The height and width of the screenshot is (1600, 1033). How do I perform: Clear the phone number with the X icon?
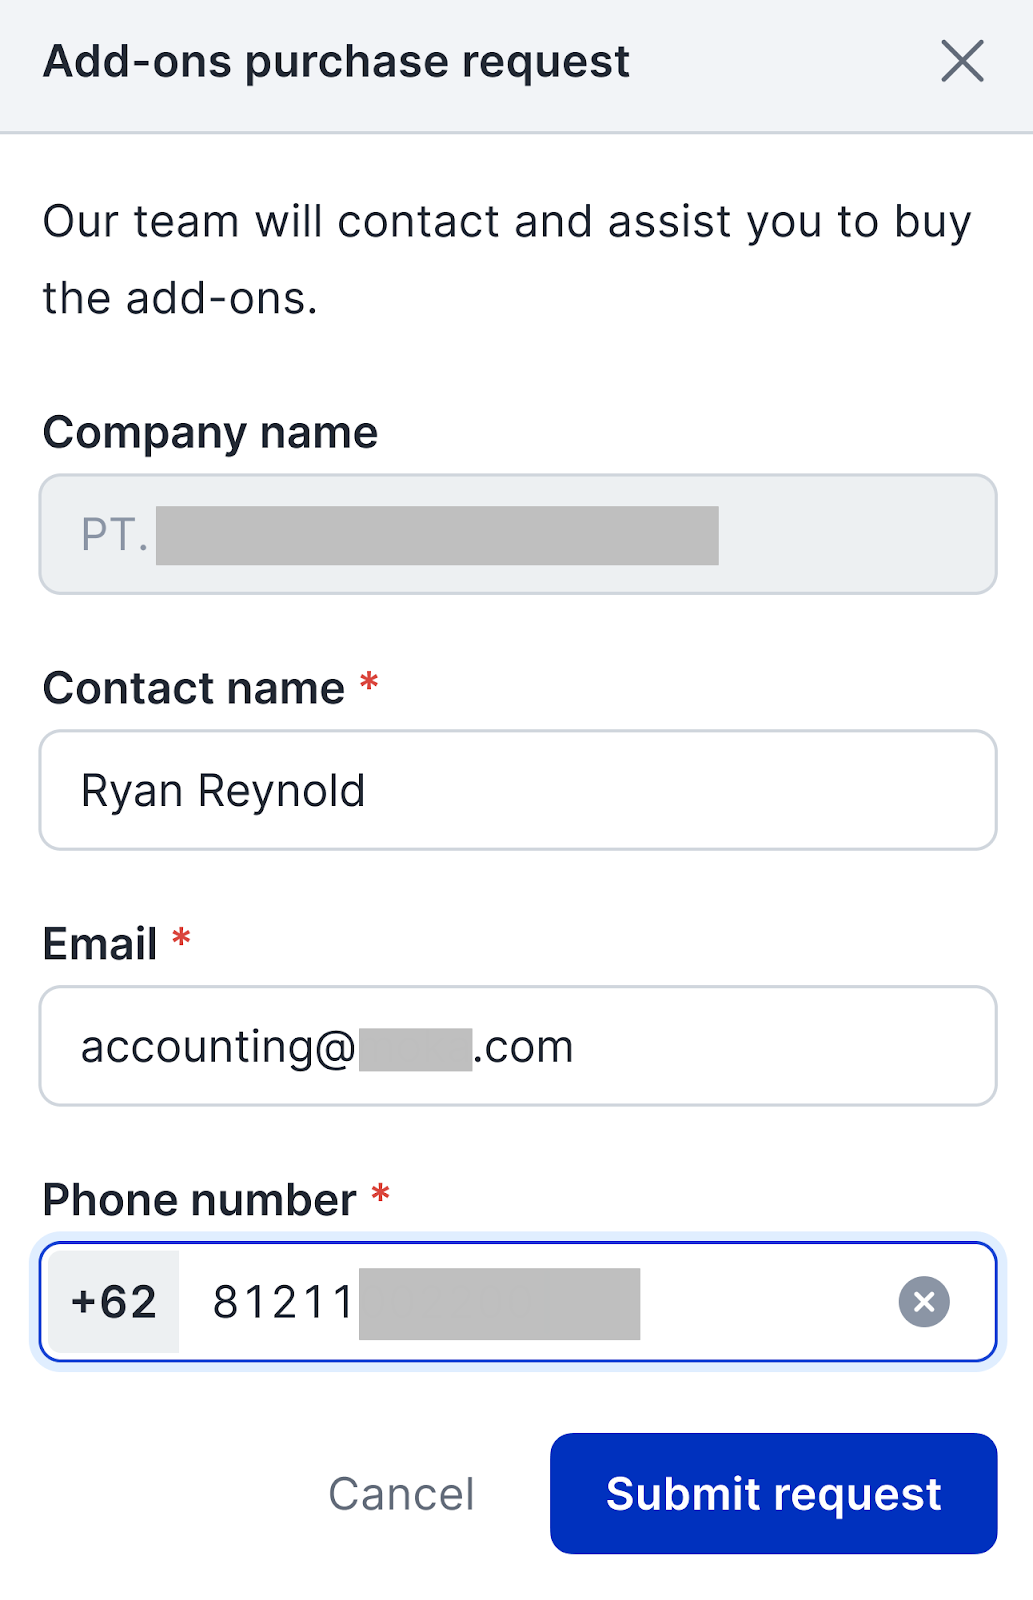click(x=924, y=1302)
